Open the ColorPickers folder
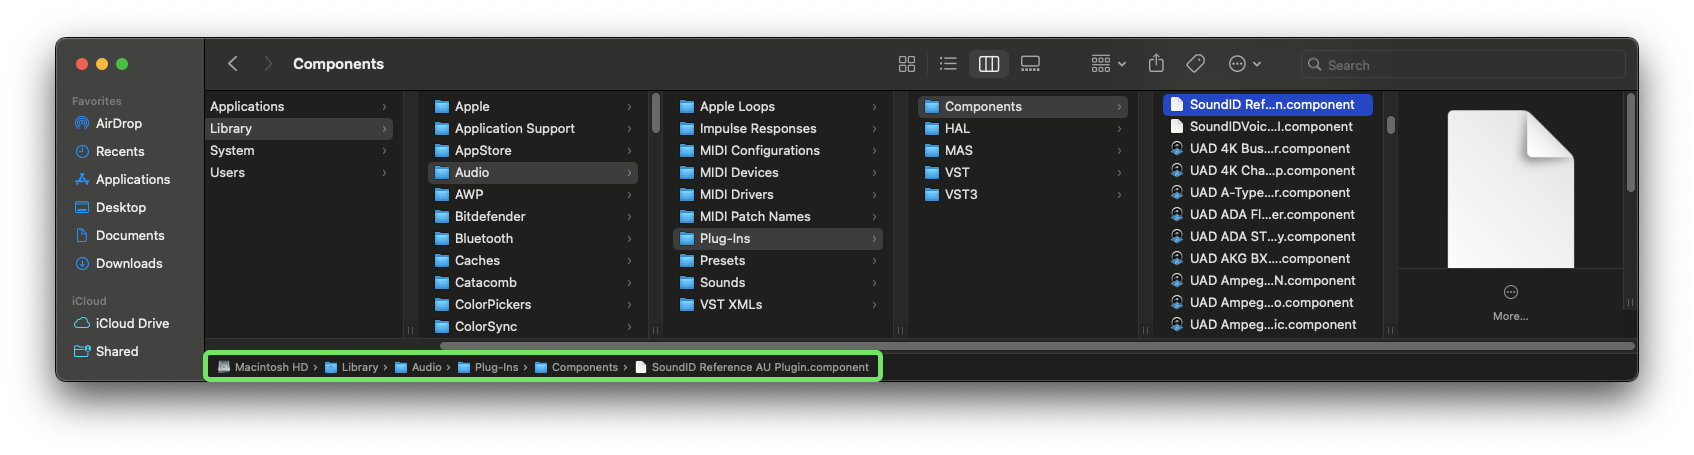The width and height of the screenshot is (1694, 455). [533, 304]
